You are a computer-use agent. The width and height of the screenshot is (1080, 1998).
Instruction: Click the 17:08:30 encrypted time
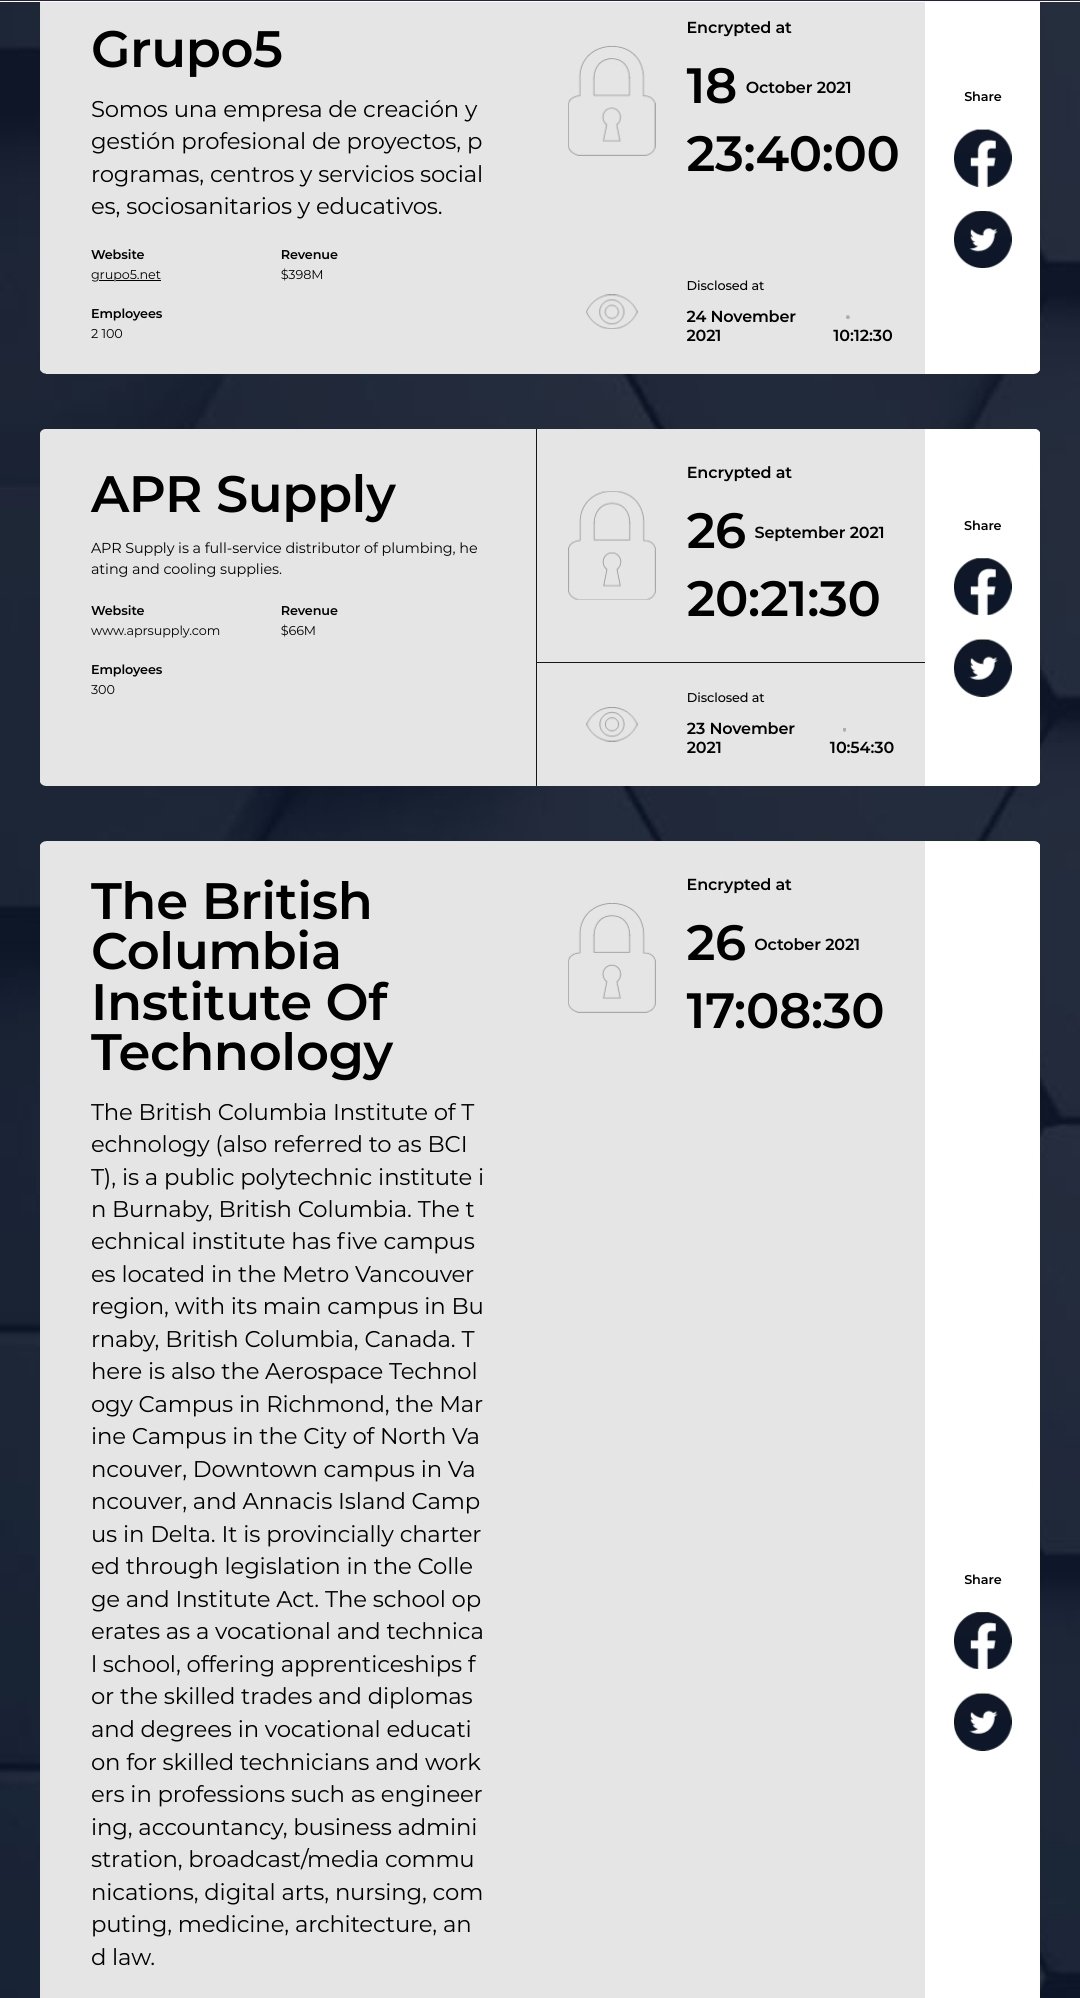click(x=785, y=1011)
